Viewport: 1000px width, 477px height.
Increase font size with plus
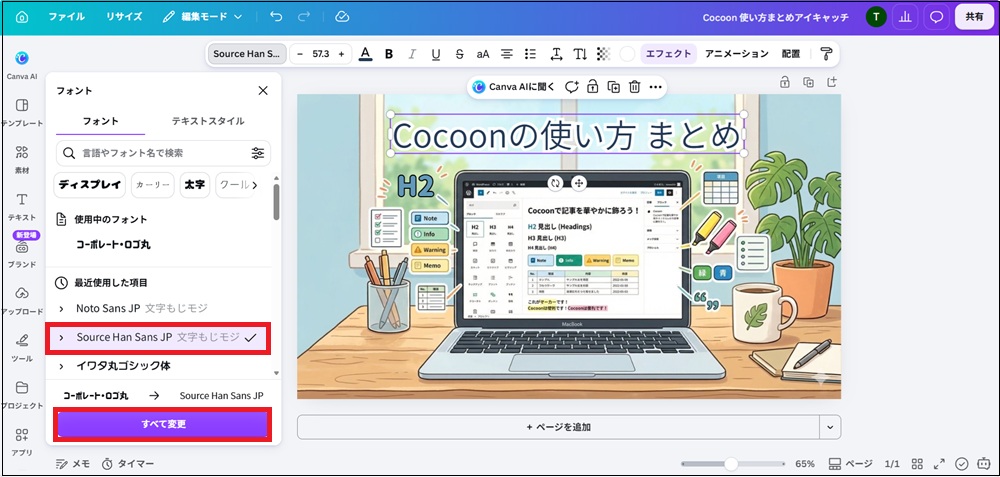click(341, 54)
